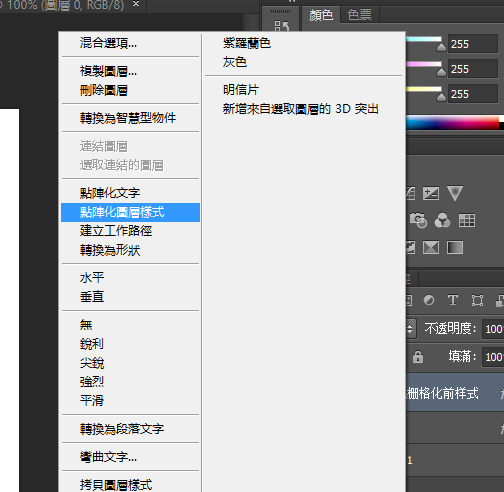504x492 pixels.
Task: Pick 紫羅蘭色 layer color label
Action: coord(303,43)
